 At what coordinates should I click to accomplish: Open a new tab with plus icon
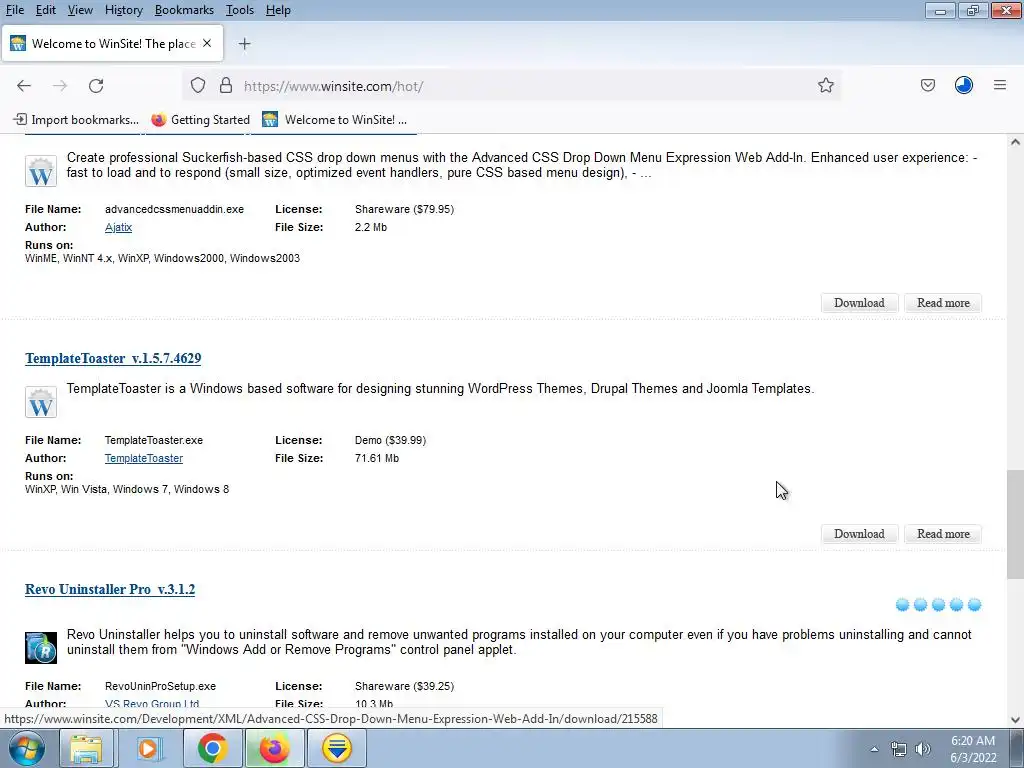click(x=244, y=44)
